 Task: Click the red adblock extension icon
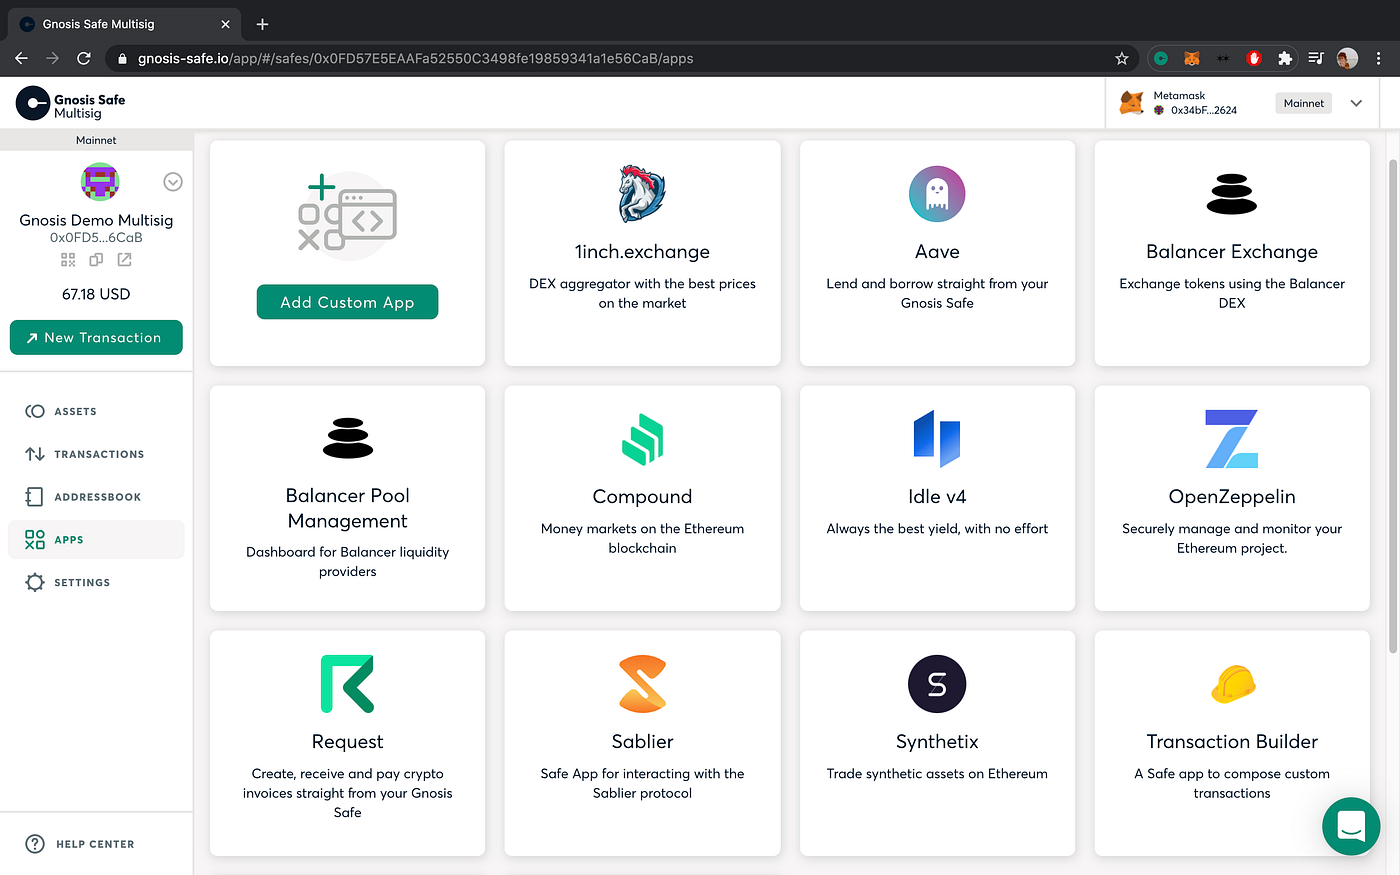click(x=1254, y=58)
